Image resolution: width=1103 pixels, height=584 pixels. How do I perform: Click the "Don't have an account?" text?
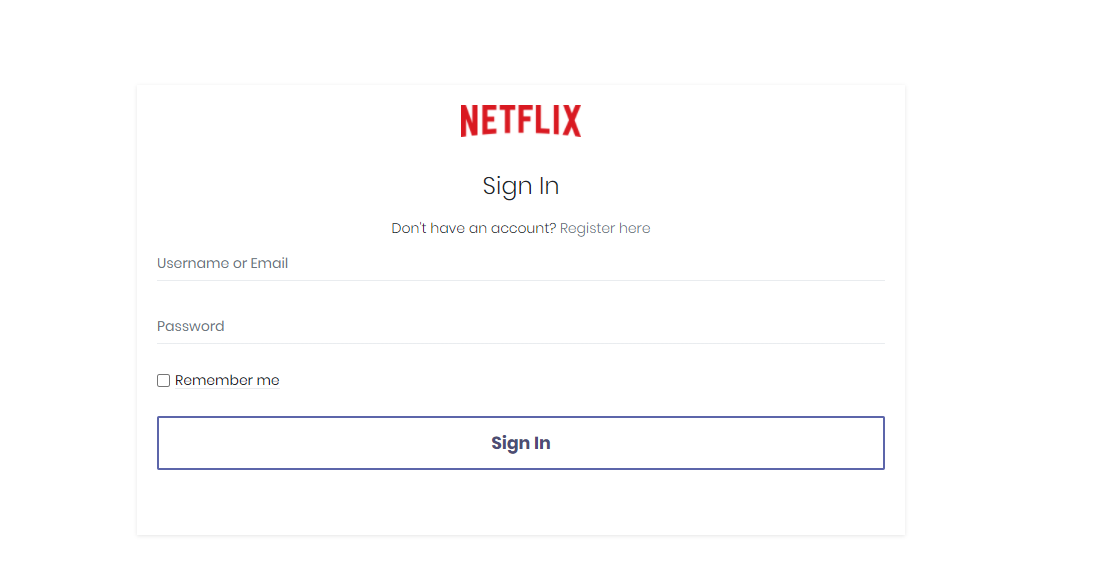[x=473, y=228]
